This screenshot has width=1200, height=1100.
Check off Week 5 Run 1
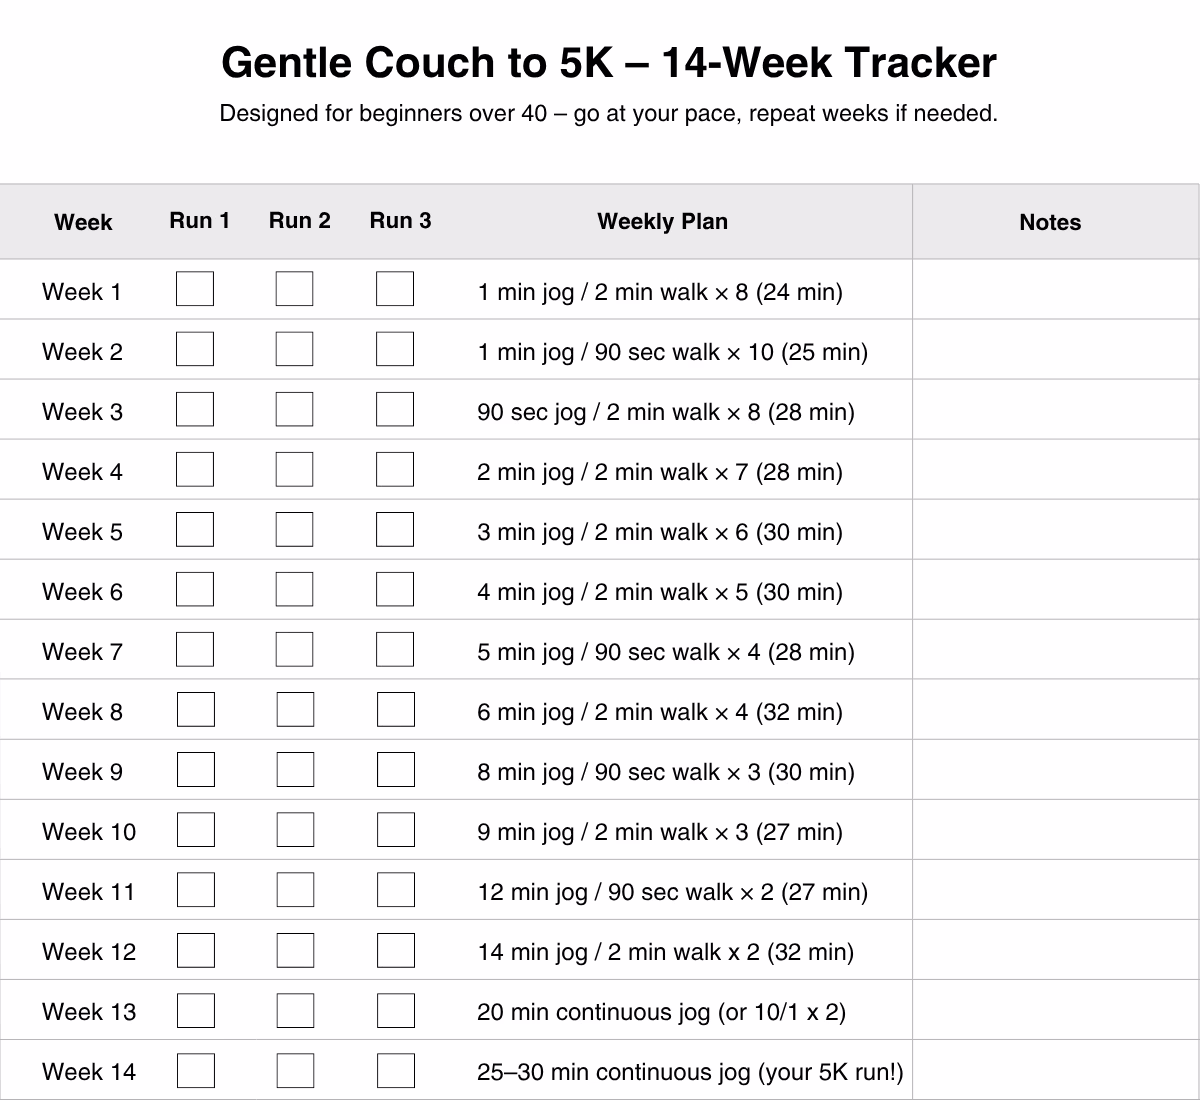tap(195, 530)
